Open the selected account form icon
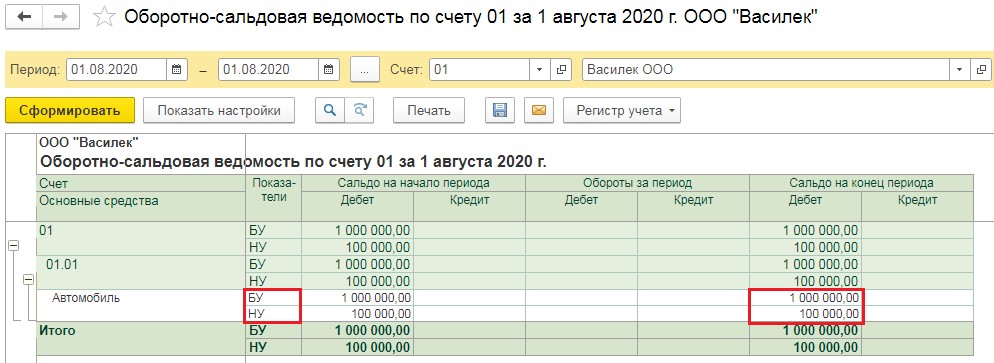 [561, 70]
